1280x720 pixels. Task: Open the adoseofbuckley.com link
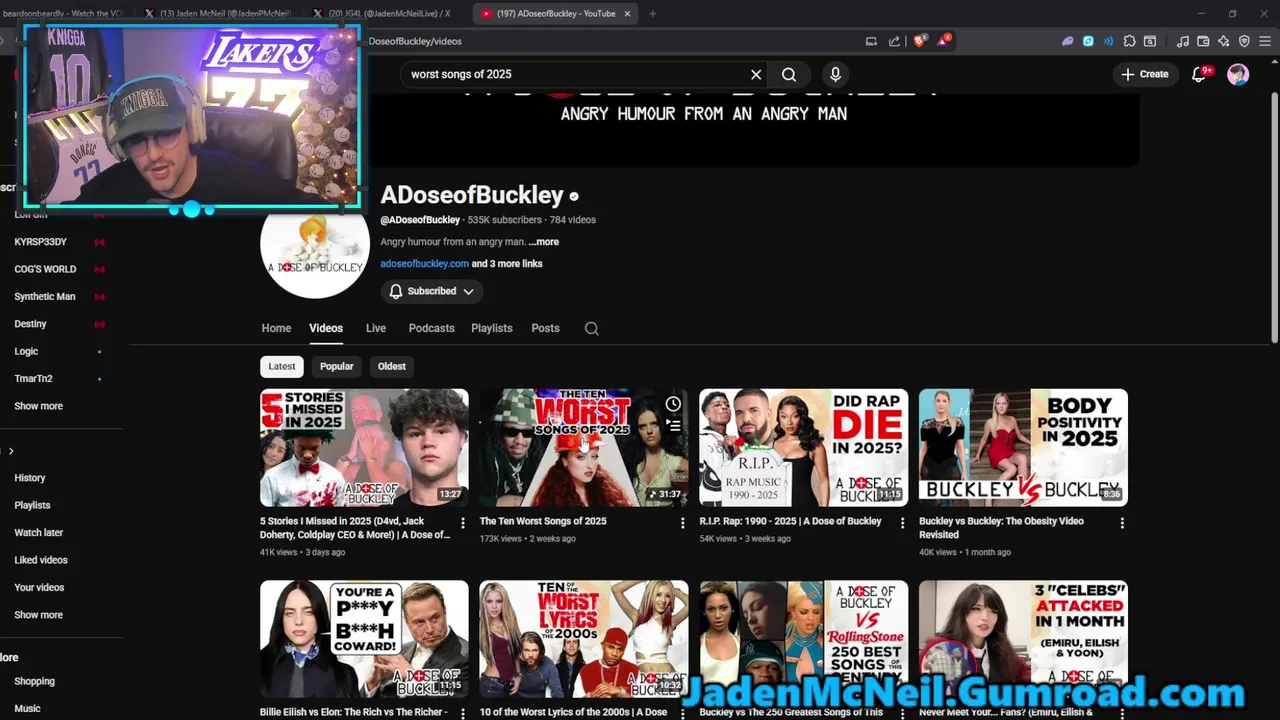pos(424,264)
